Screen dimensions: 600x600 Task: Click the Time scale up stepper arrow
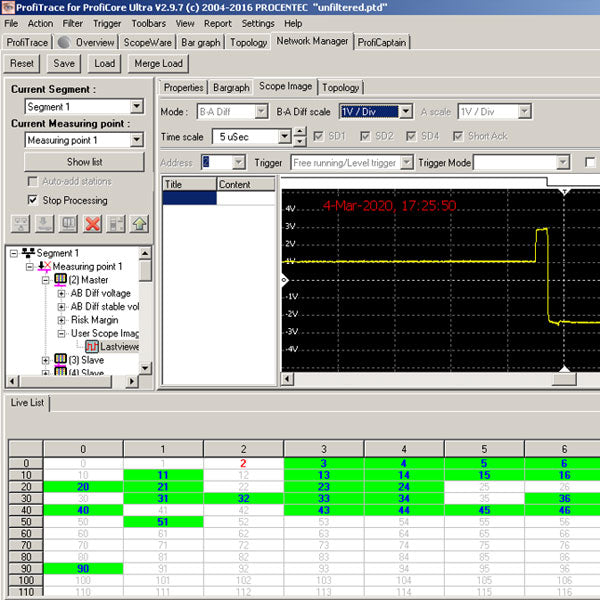click(x=300, y=132)
